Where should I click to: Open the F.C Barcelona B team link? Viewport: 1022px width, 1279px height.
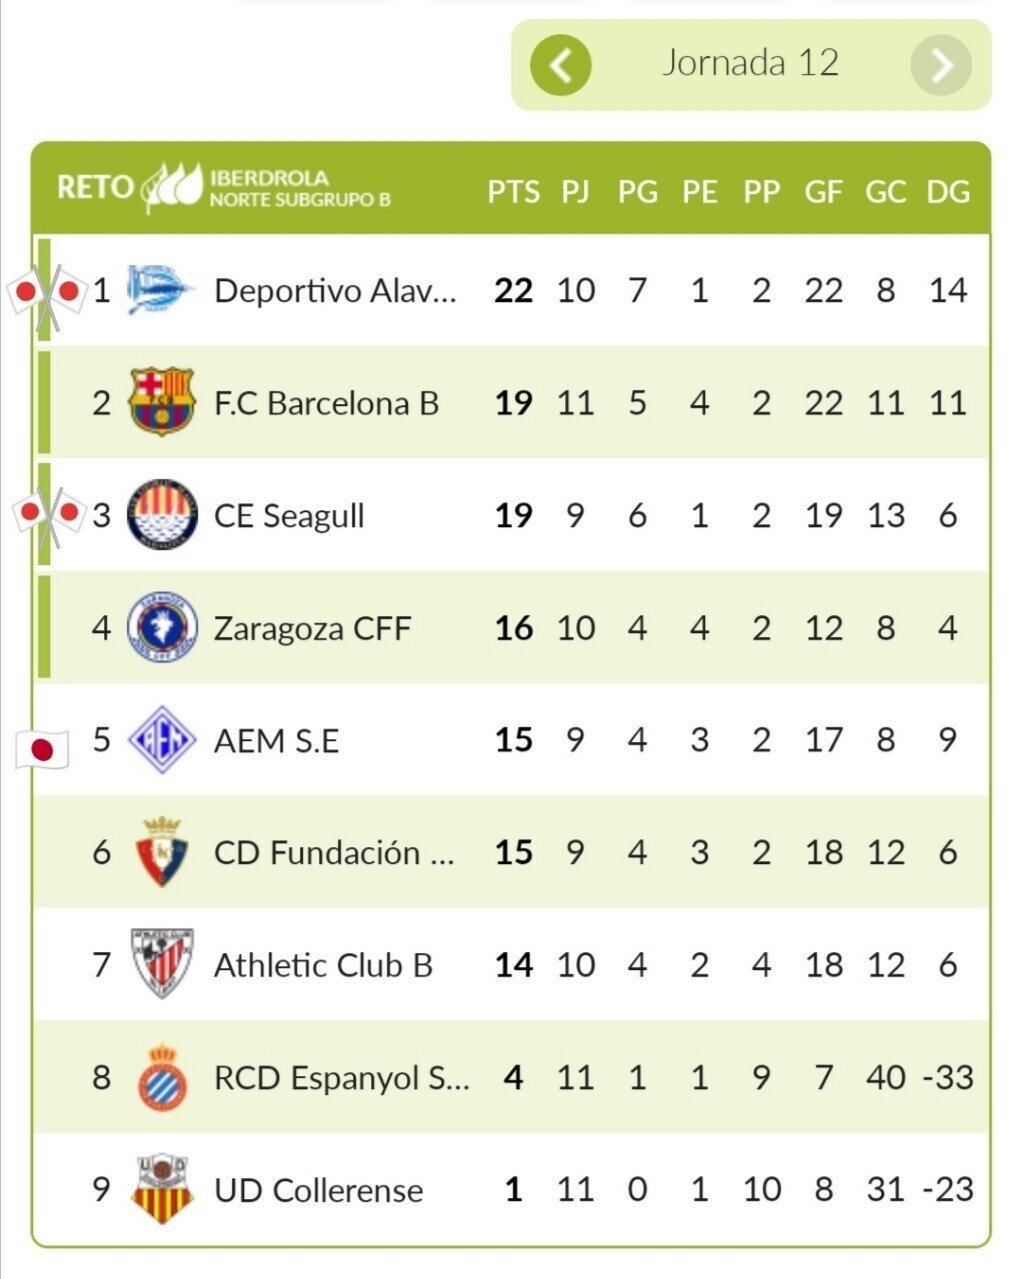point(327,403)
